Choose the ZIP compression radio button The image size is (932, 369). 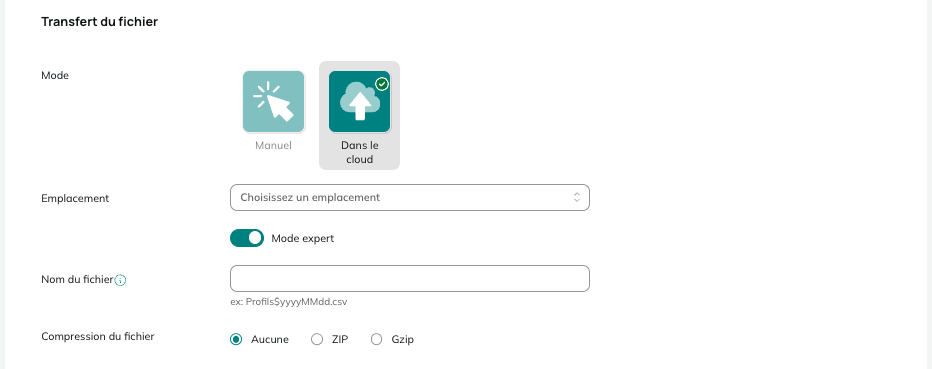pos(317,340)
